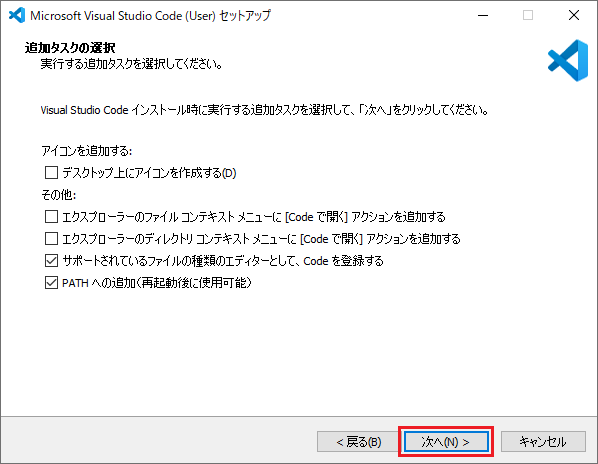The image size is (598, 464).
Task: Uncheck the PATHへの追加 checkbox
Action: [51, 283]
